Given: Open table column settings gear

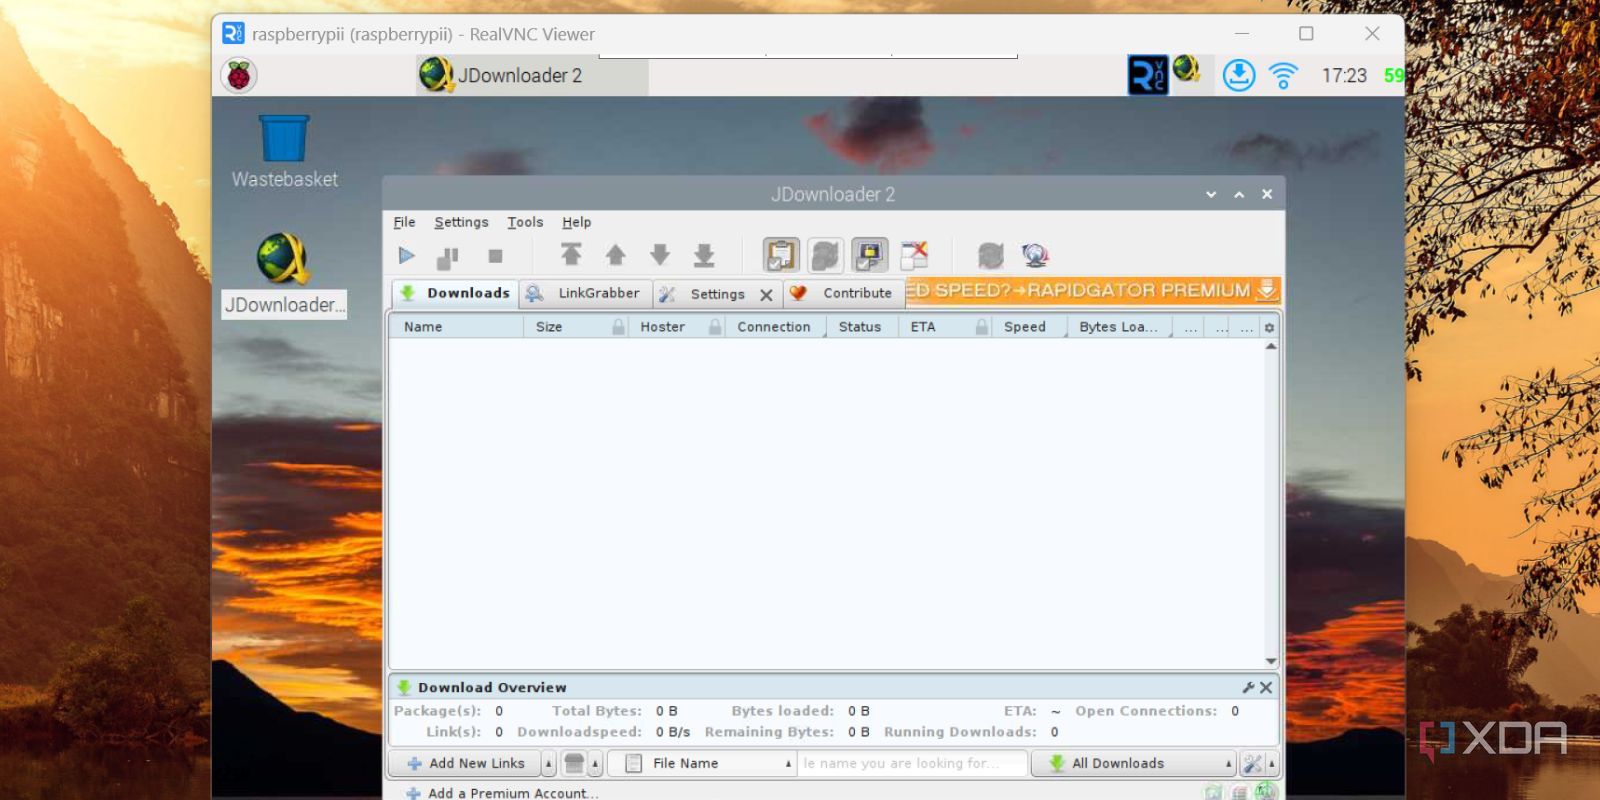Looking at the screenshot, I should 1269,327.
